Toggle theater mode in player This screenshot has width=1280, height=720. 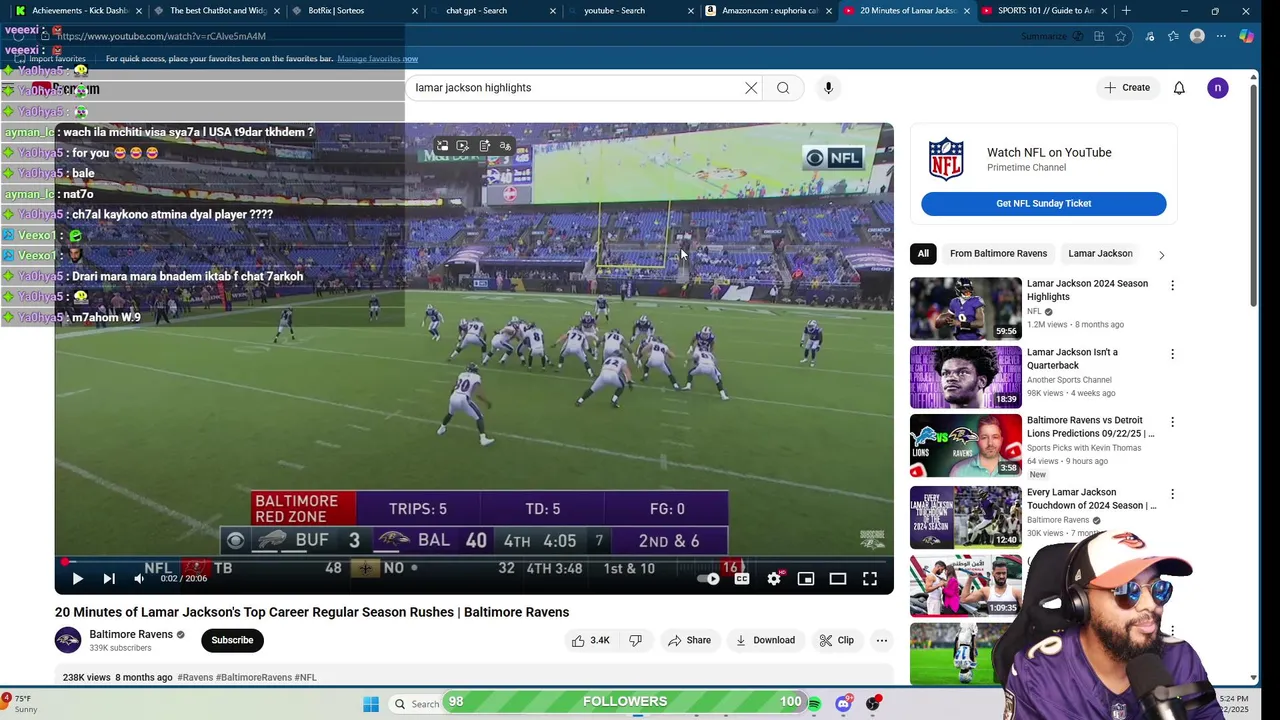click(838, 578)
